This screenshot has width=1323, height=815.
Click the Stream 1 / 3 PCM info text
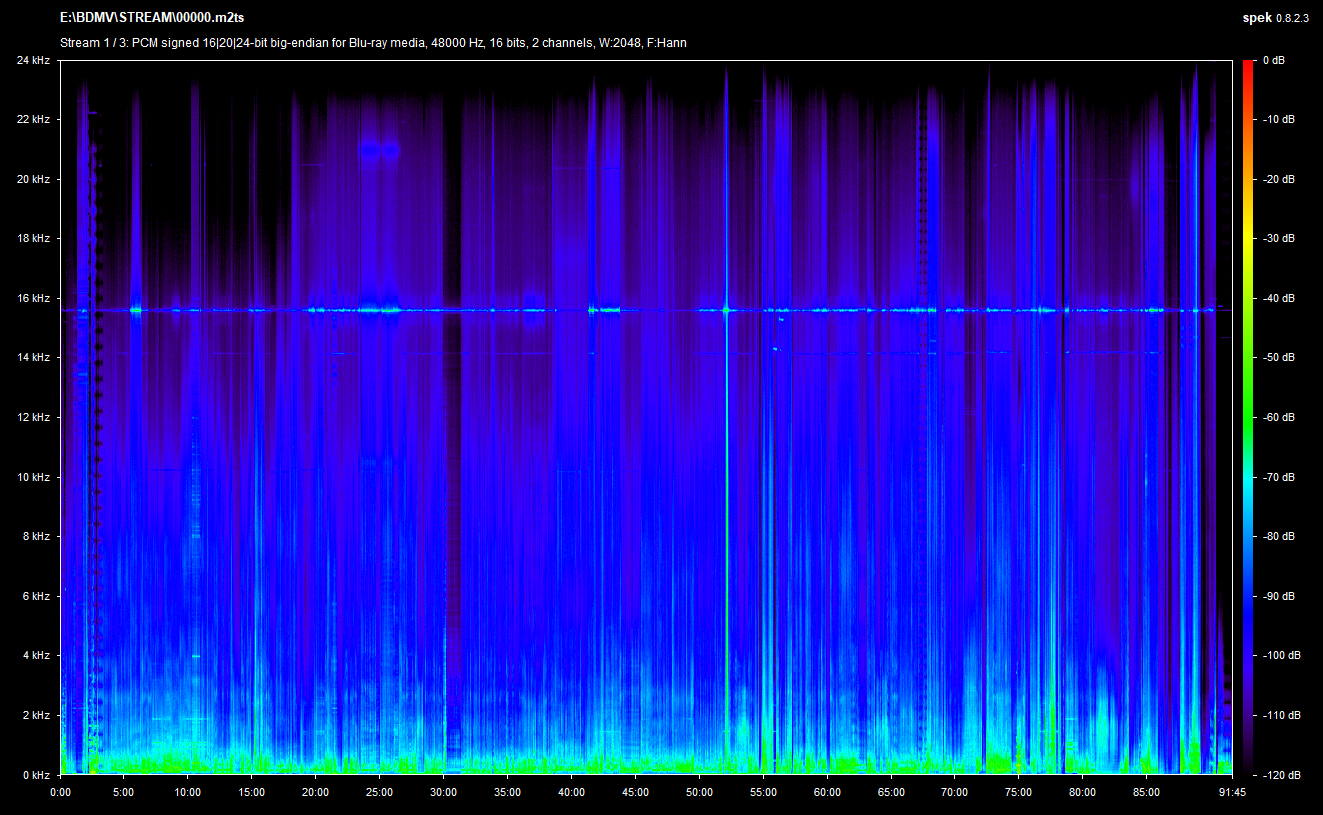(373, 43)
